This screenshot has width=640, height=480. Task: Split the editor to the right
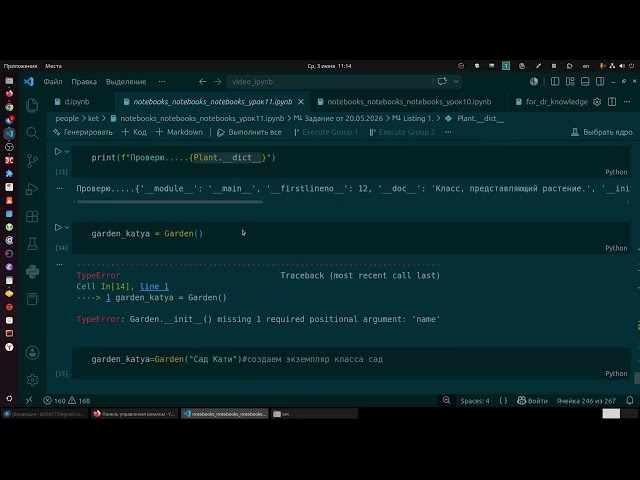click(x=612, y=102)
